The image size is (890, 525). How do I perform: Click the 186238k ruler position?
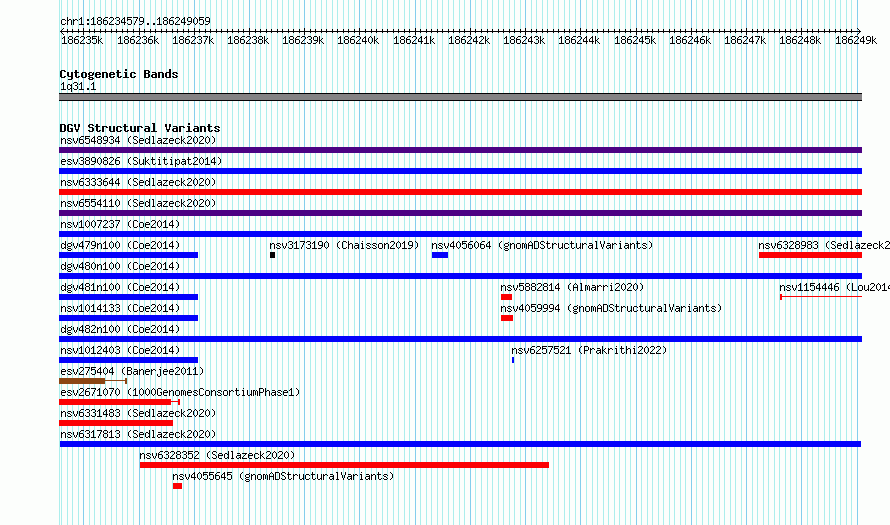(247, 40)
